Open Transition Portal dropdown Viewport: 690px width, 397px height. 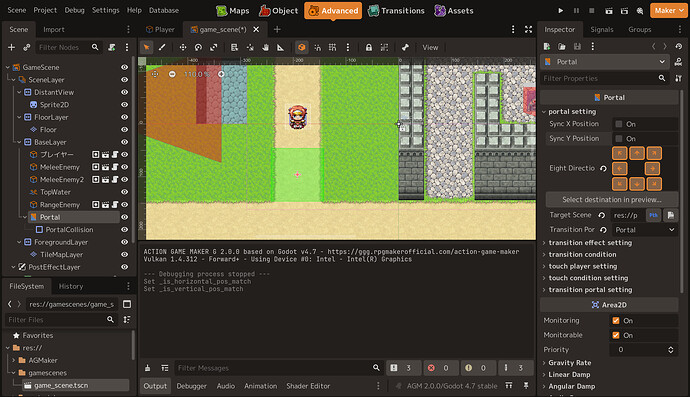645,230
